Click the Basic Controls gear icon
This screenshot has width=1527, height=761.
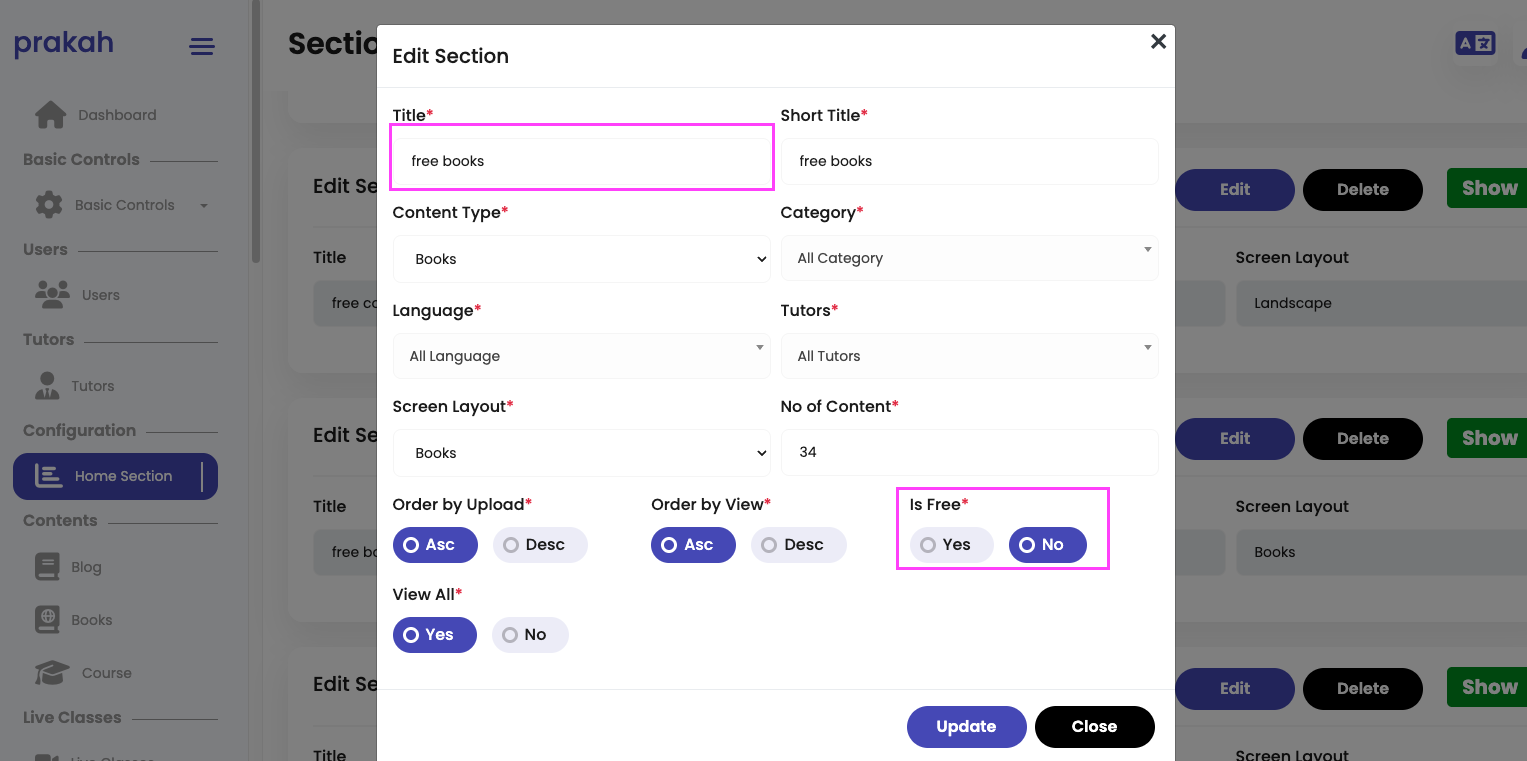[x=49, y=205]
